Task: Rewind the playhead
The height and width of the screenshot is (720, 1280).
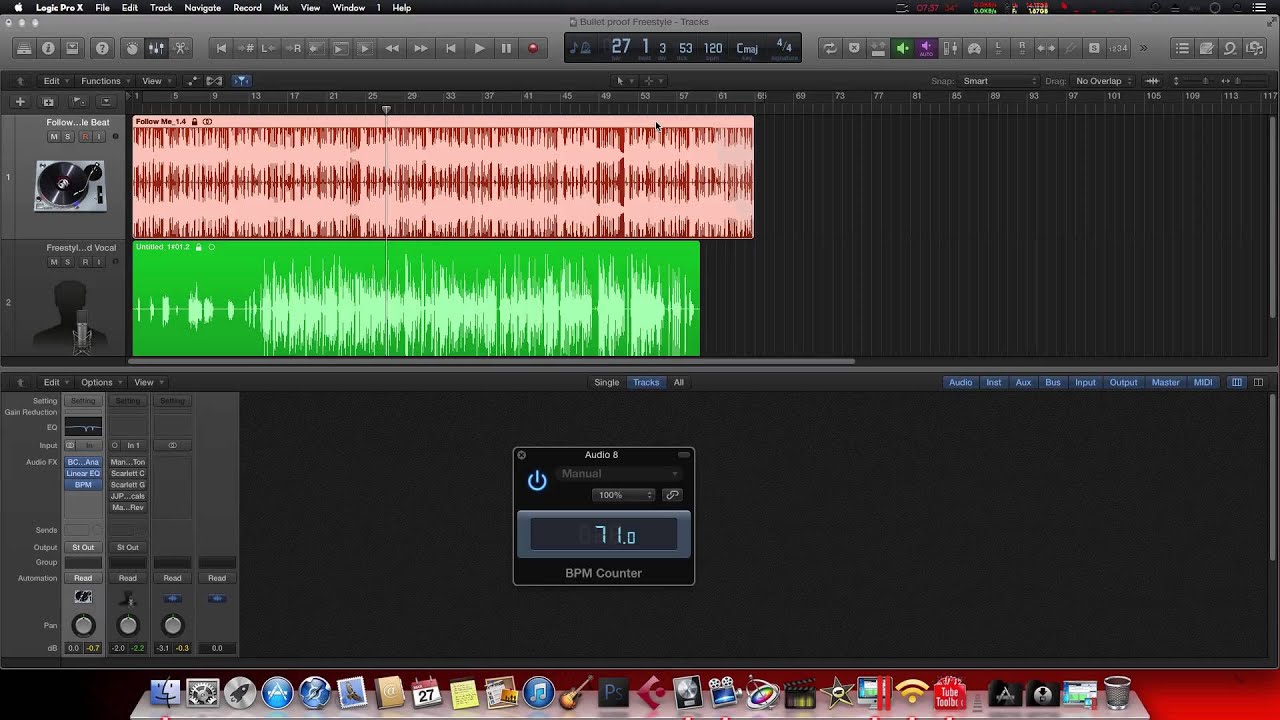Action: point(392,48)
